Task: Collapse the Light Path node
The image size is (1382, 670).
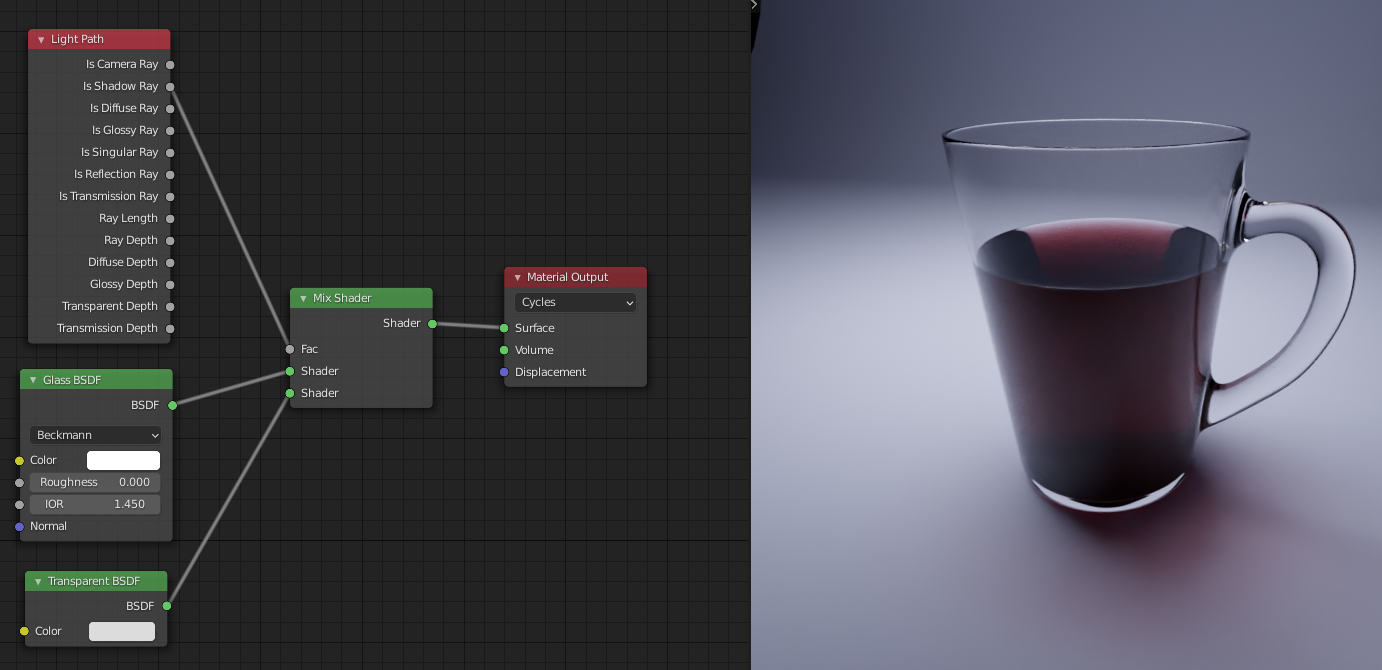Action: click(x=41, y=40)
